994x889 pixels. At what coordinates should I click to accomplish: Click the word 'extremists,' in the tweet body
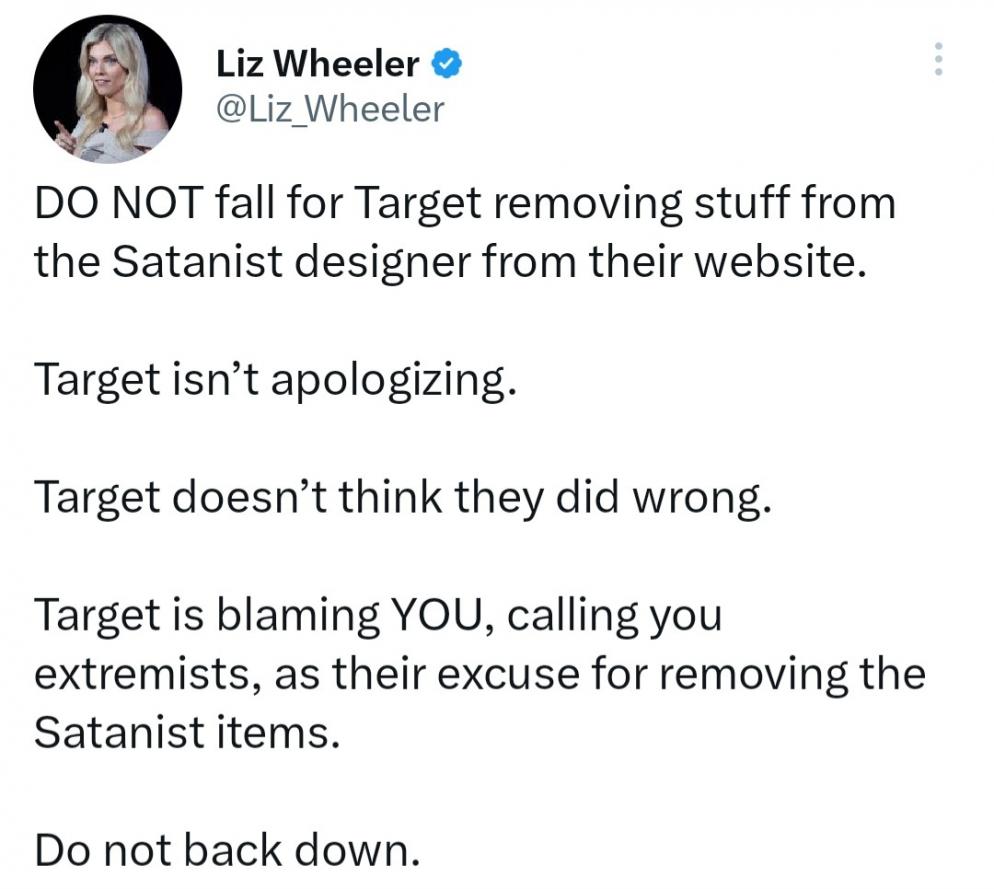pos(148,673)
